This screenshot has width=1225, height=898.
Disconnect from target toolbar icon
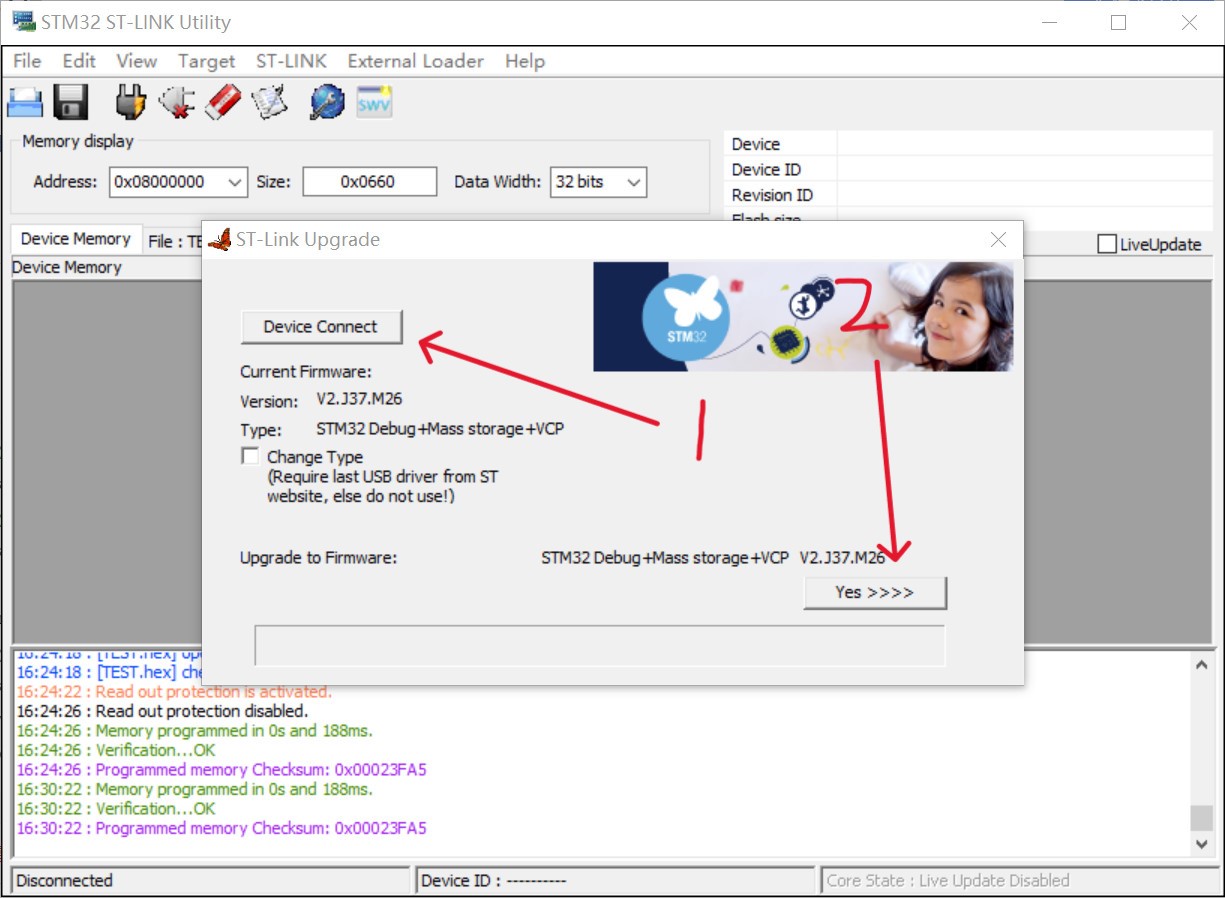177,101
